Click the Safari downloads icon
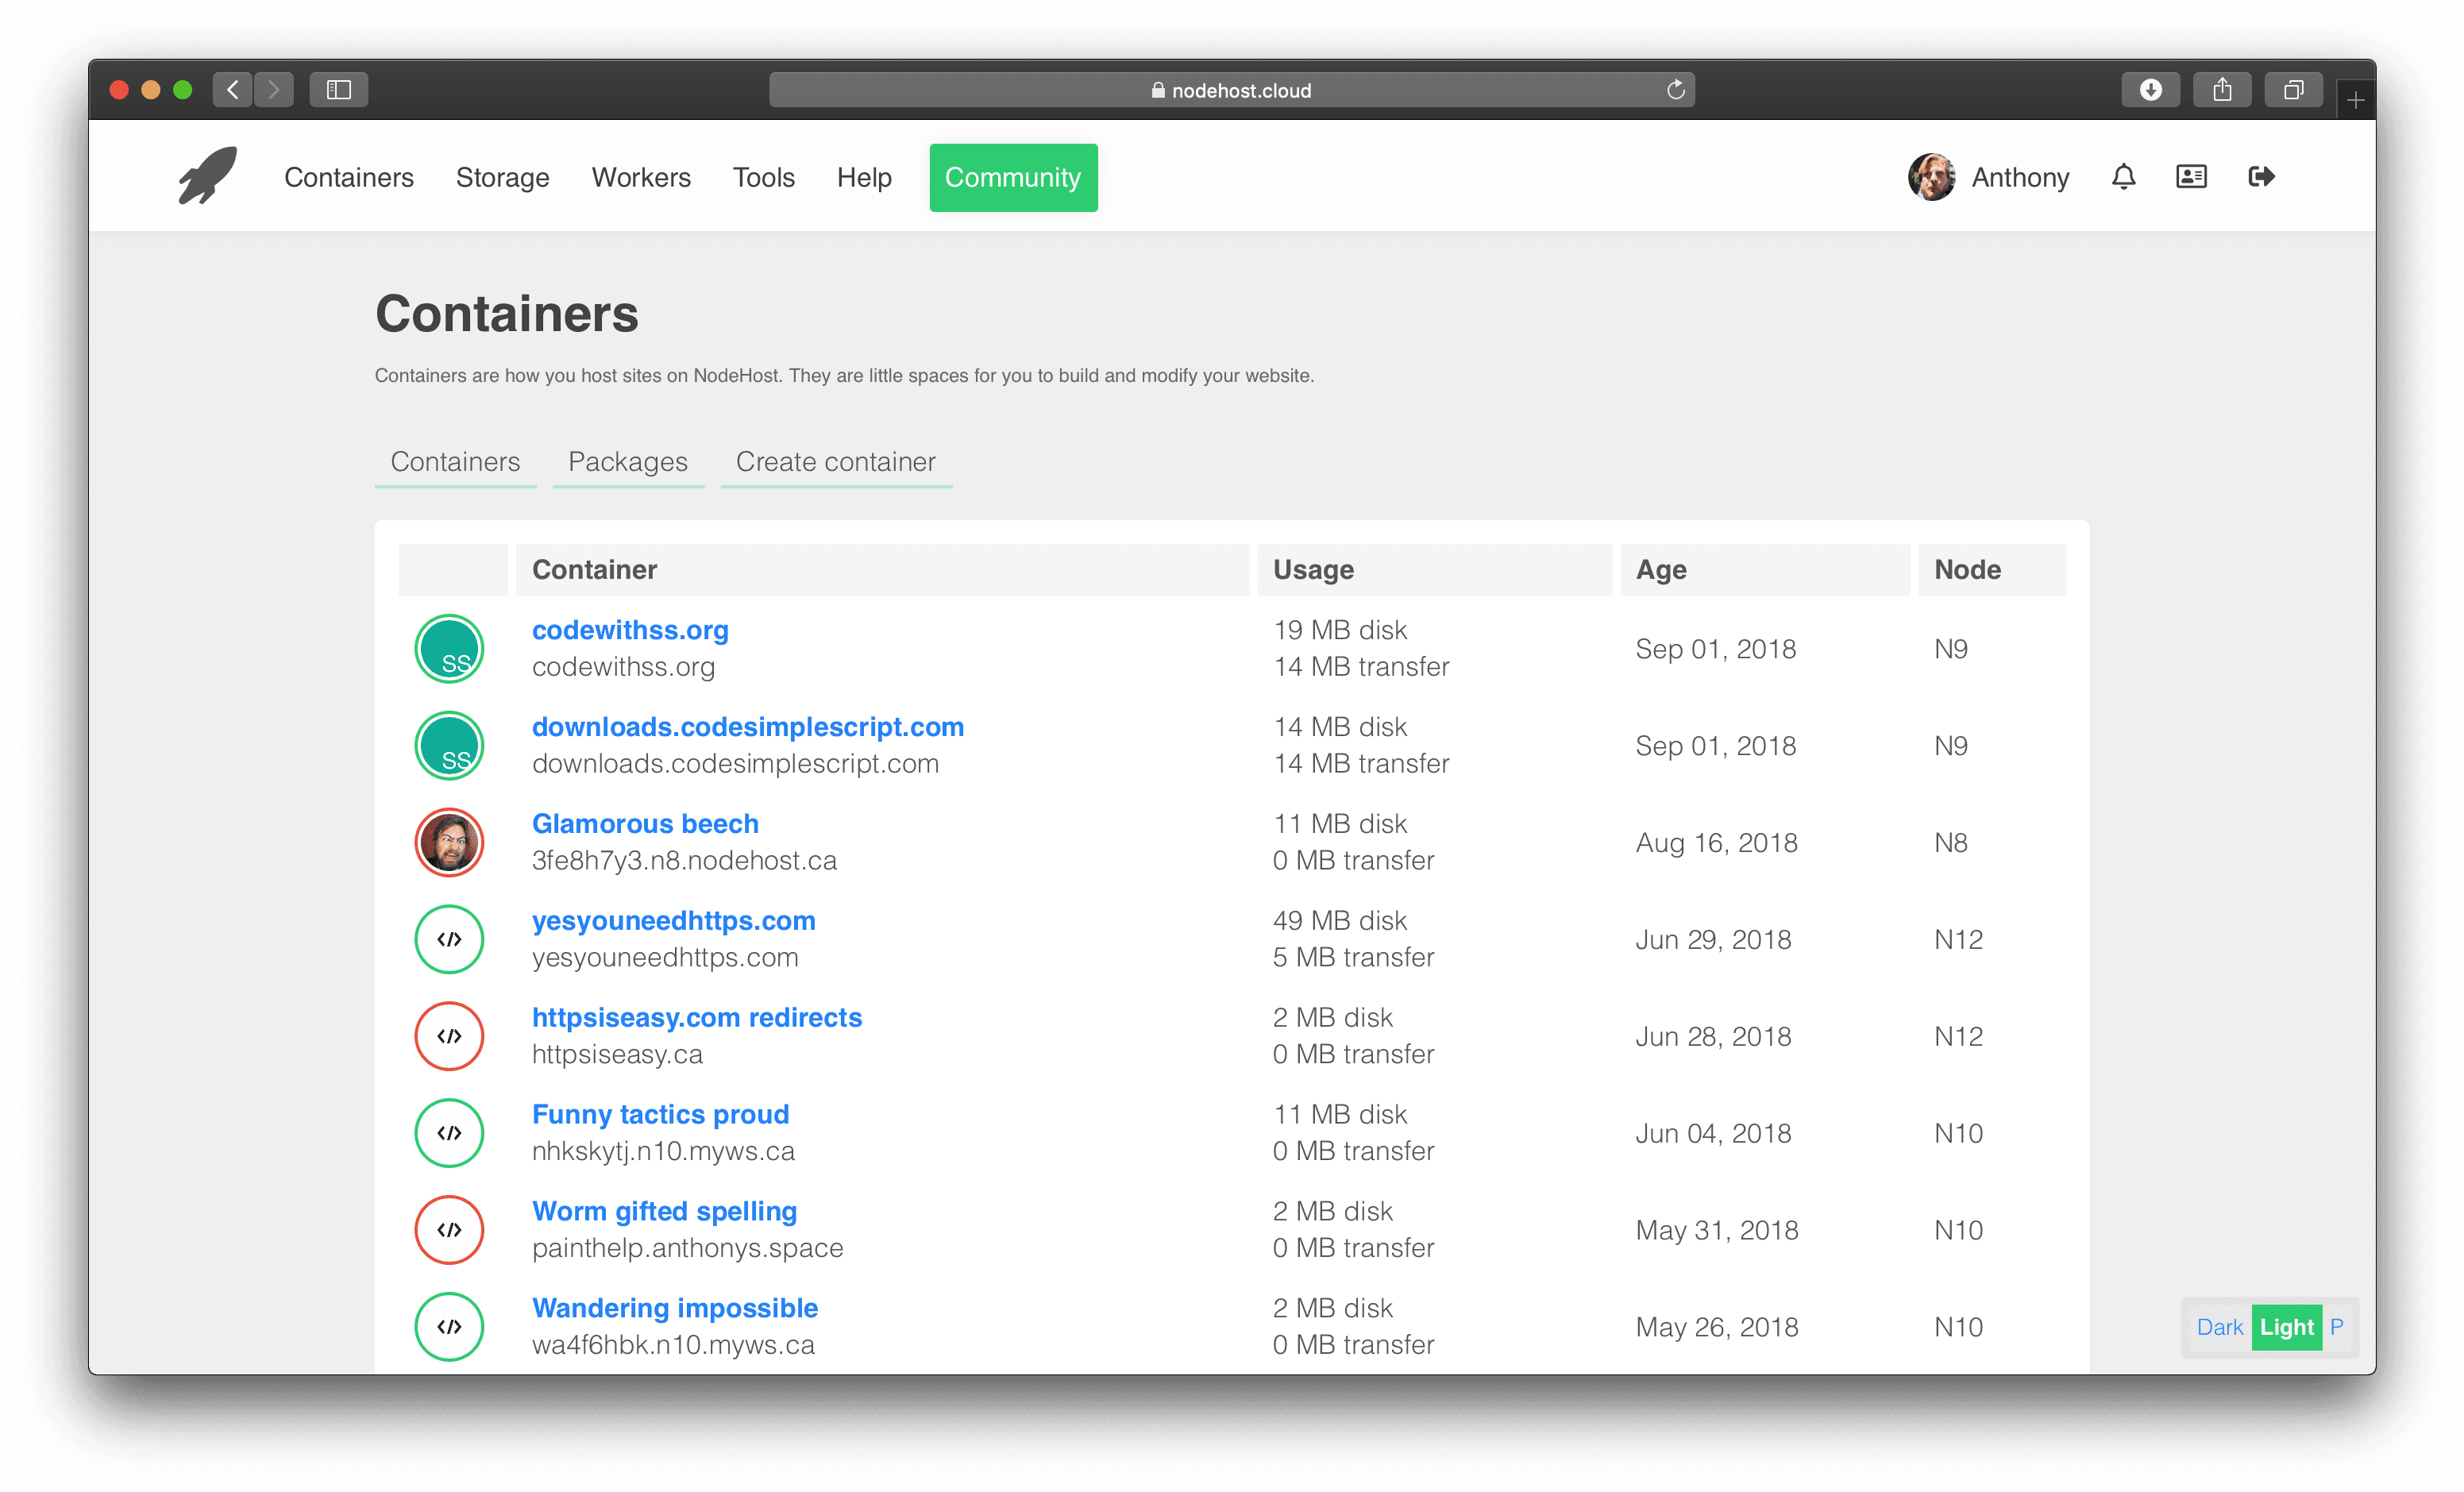2464x1492 pixels. (2150, 90)
